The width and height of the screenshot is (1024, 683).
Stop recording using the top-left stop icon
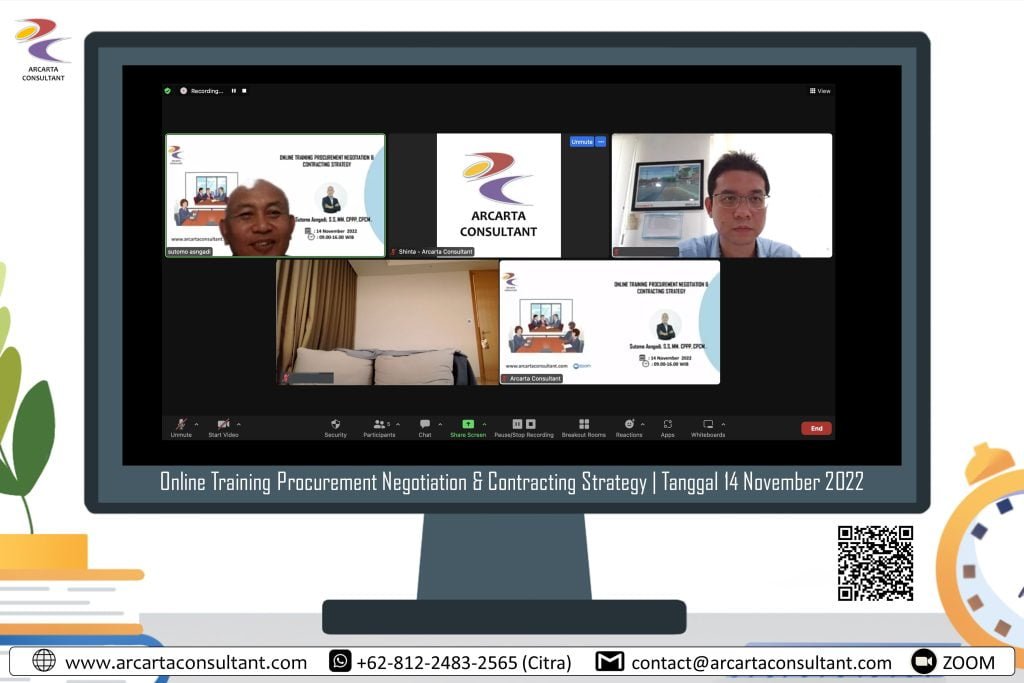pos(244,91)
